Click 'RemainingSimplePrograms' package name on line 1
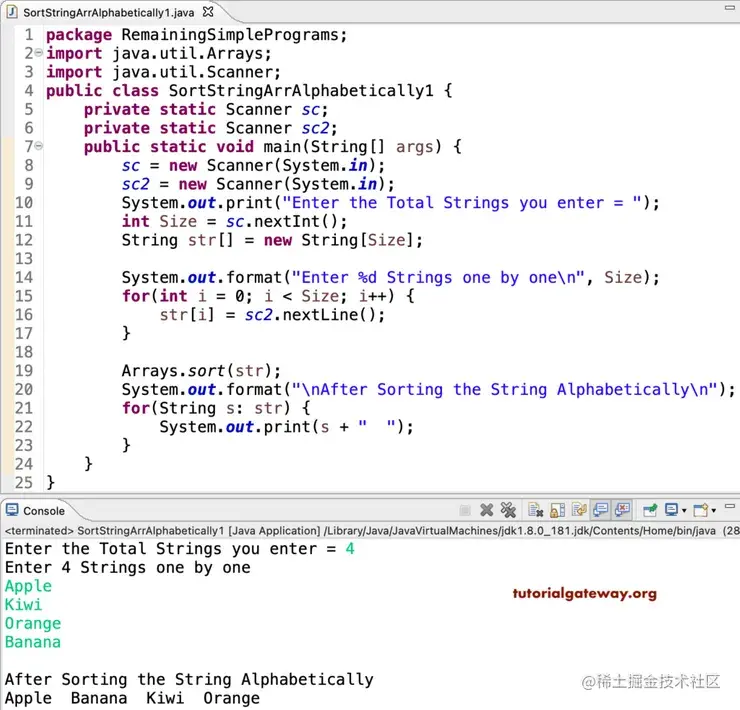Screen dimensions: 740x710 tap(230, 35)
